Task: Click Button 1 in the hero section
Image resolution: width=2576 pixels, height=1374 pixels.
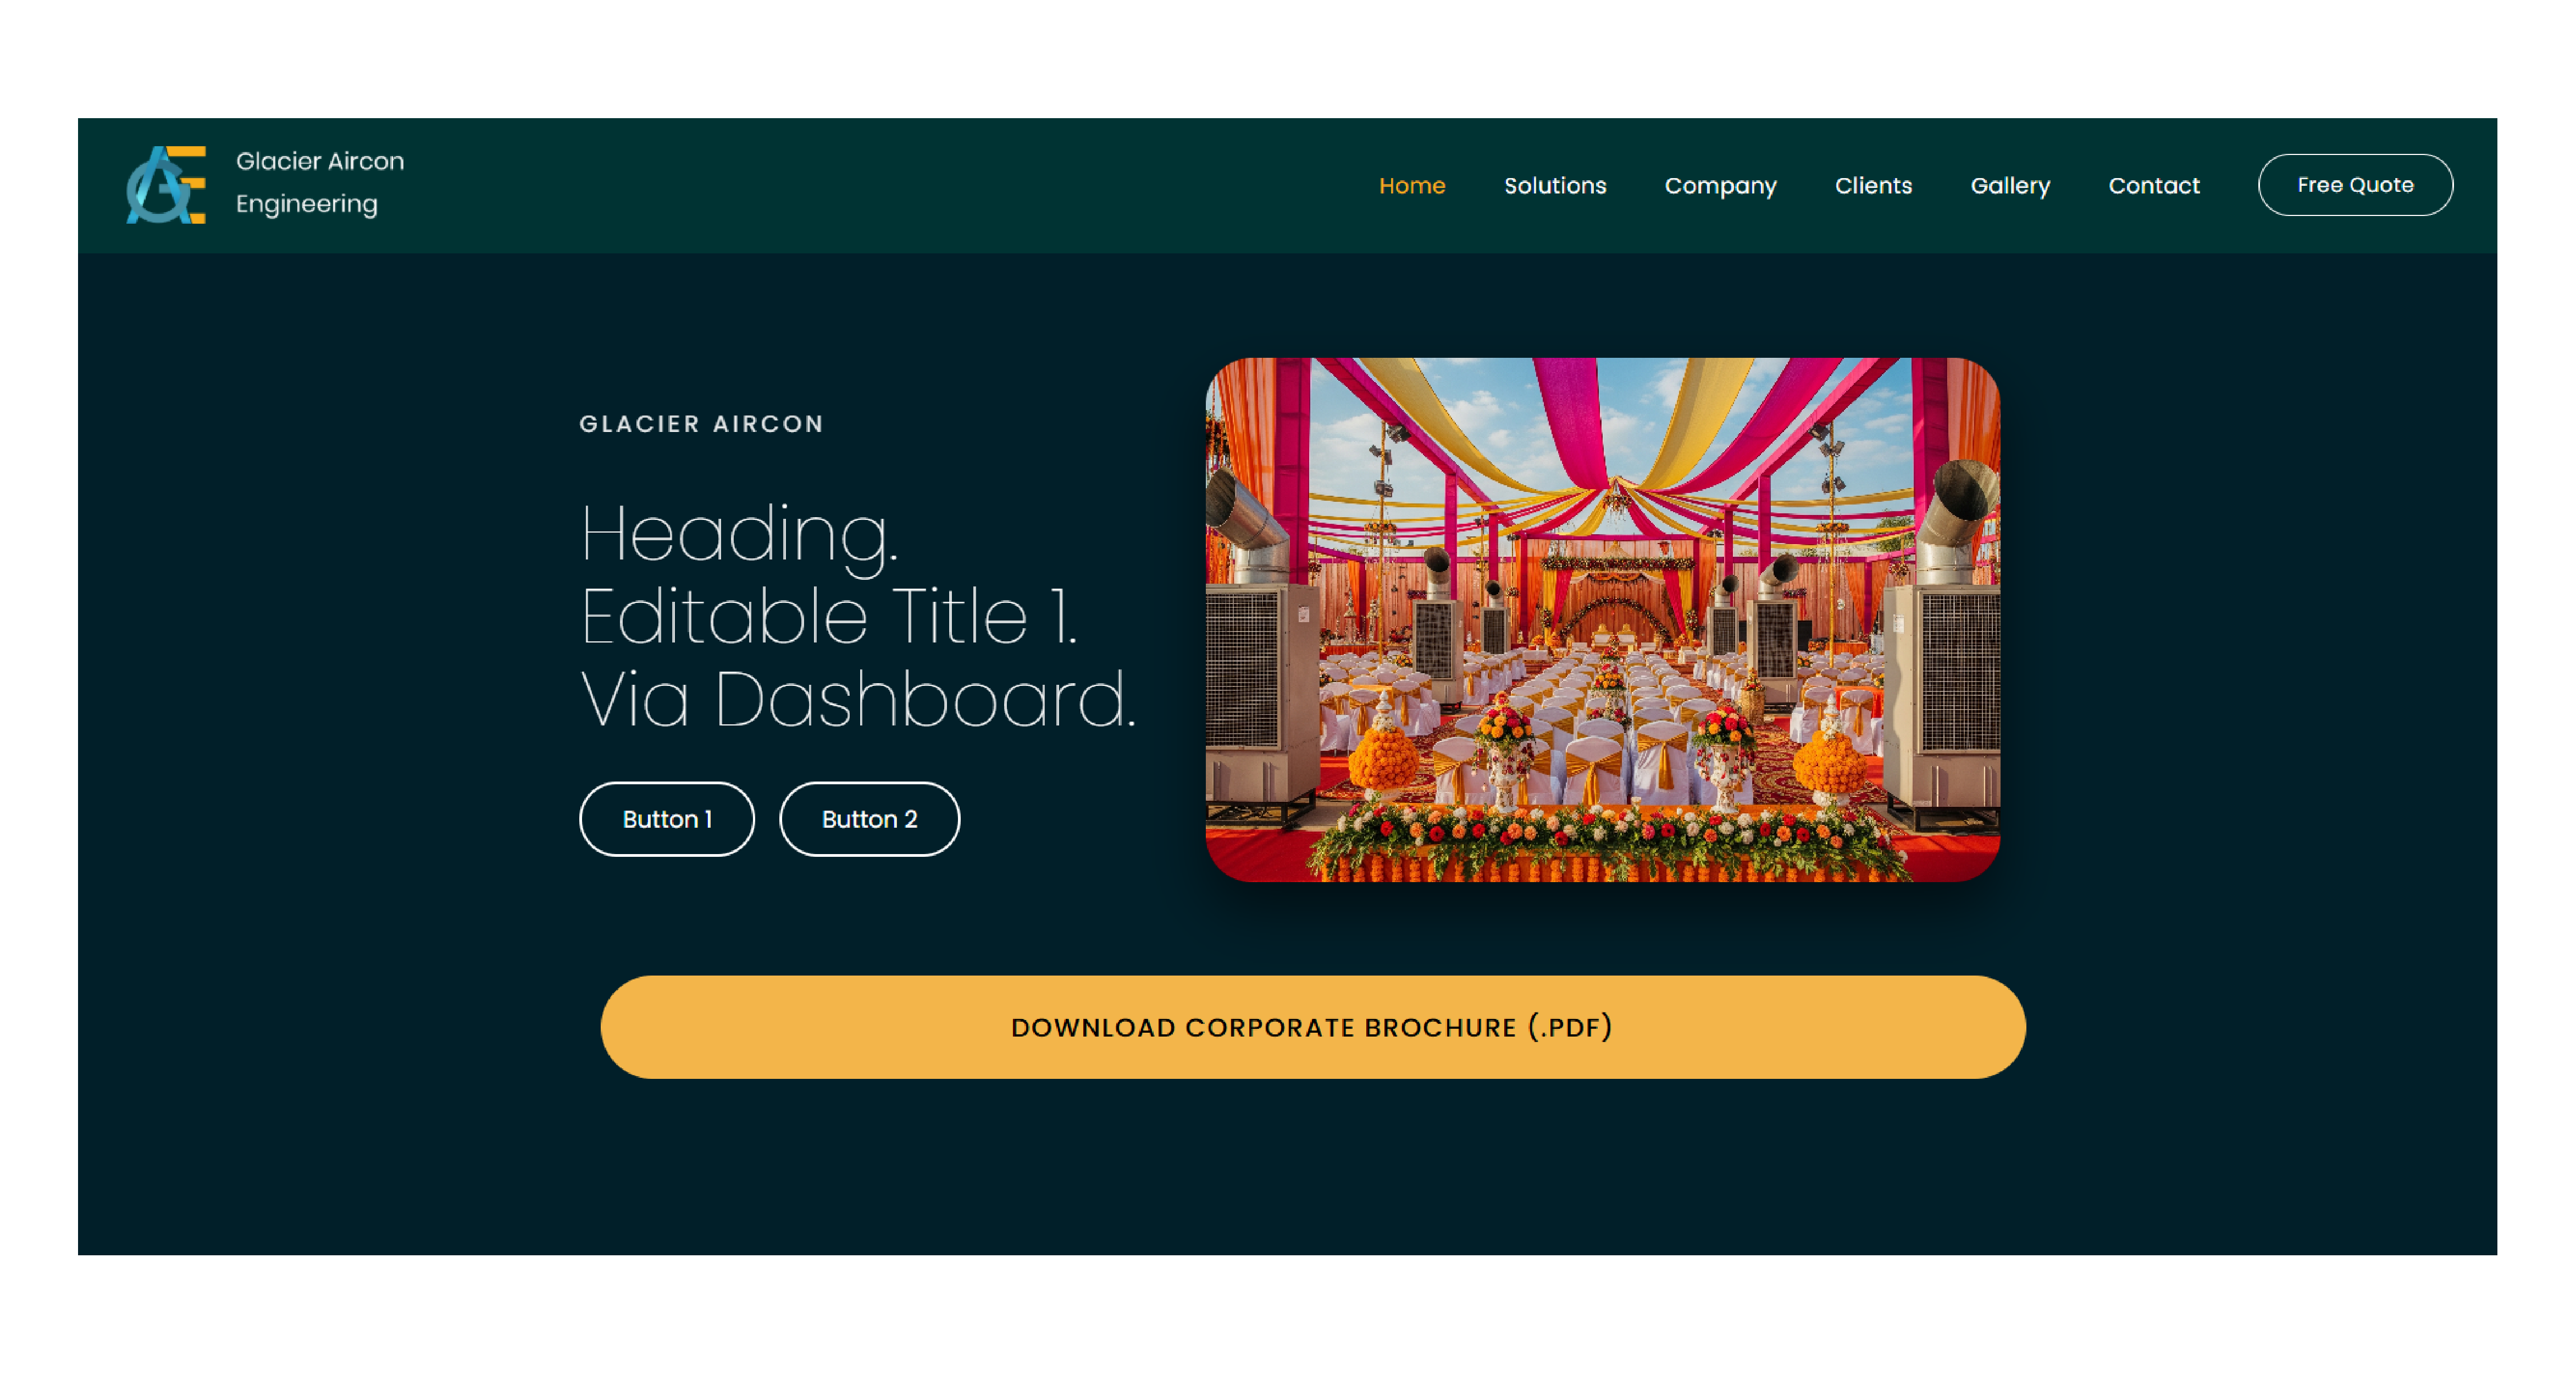Action: (667, 819)
